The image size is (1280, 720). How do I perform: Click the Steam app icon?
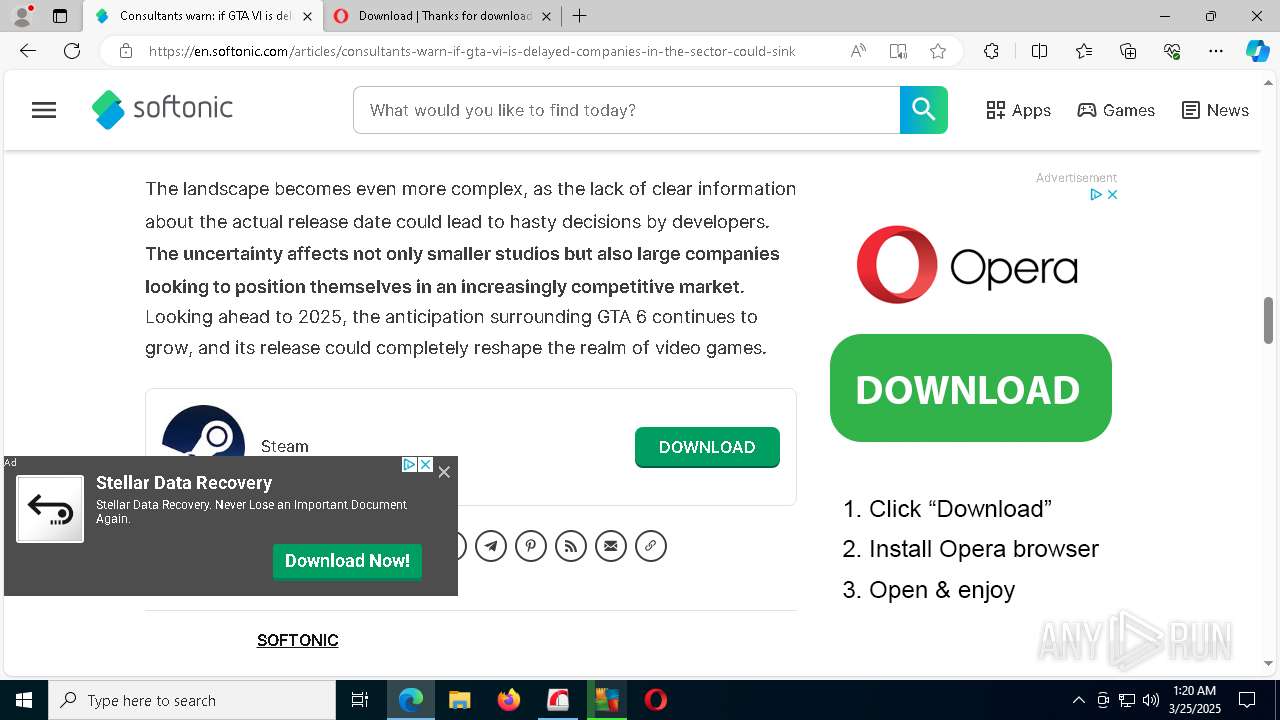(x=203, y=431)
